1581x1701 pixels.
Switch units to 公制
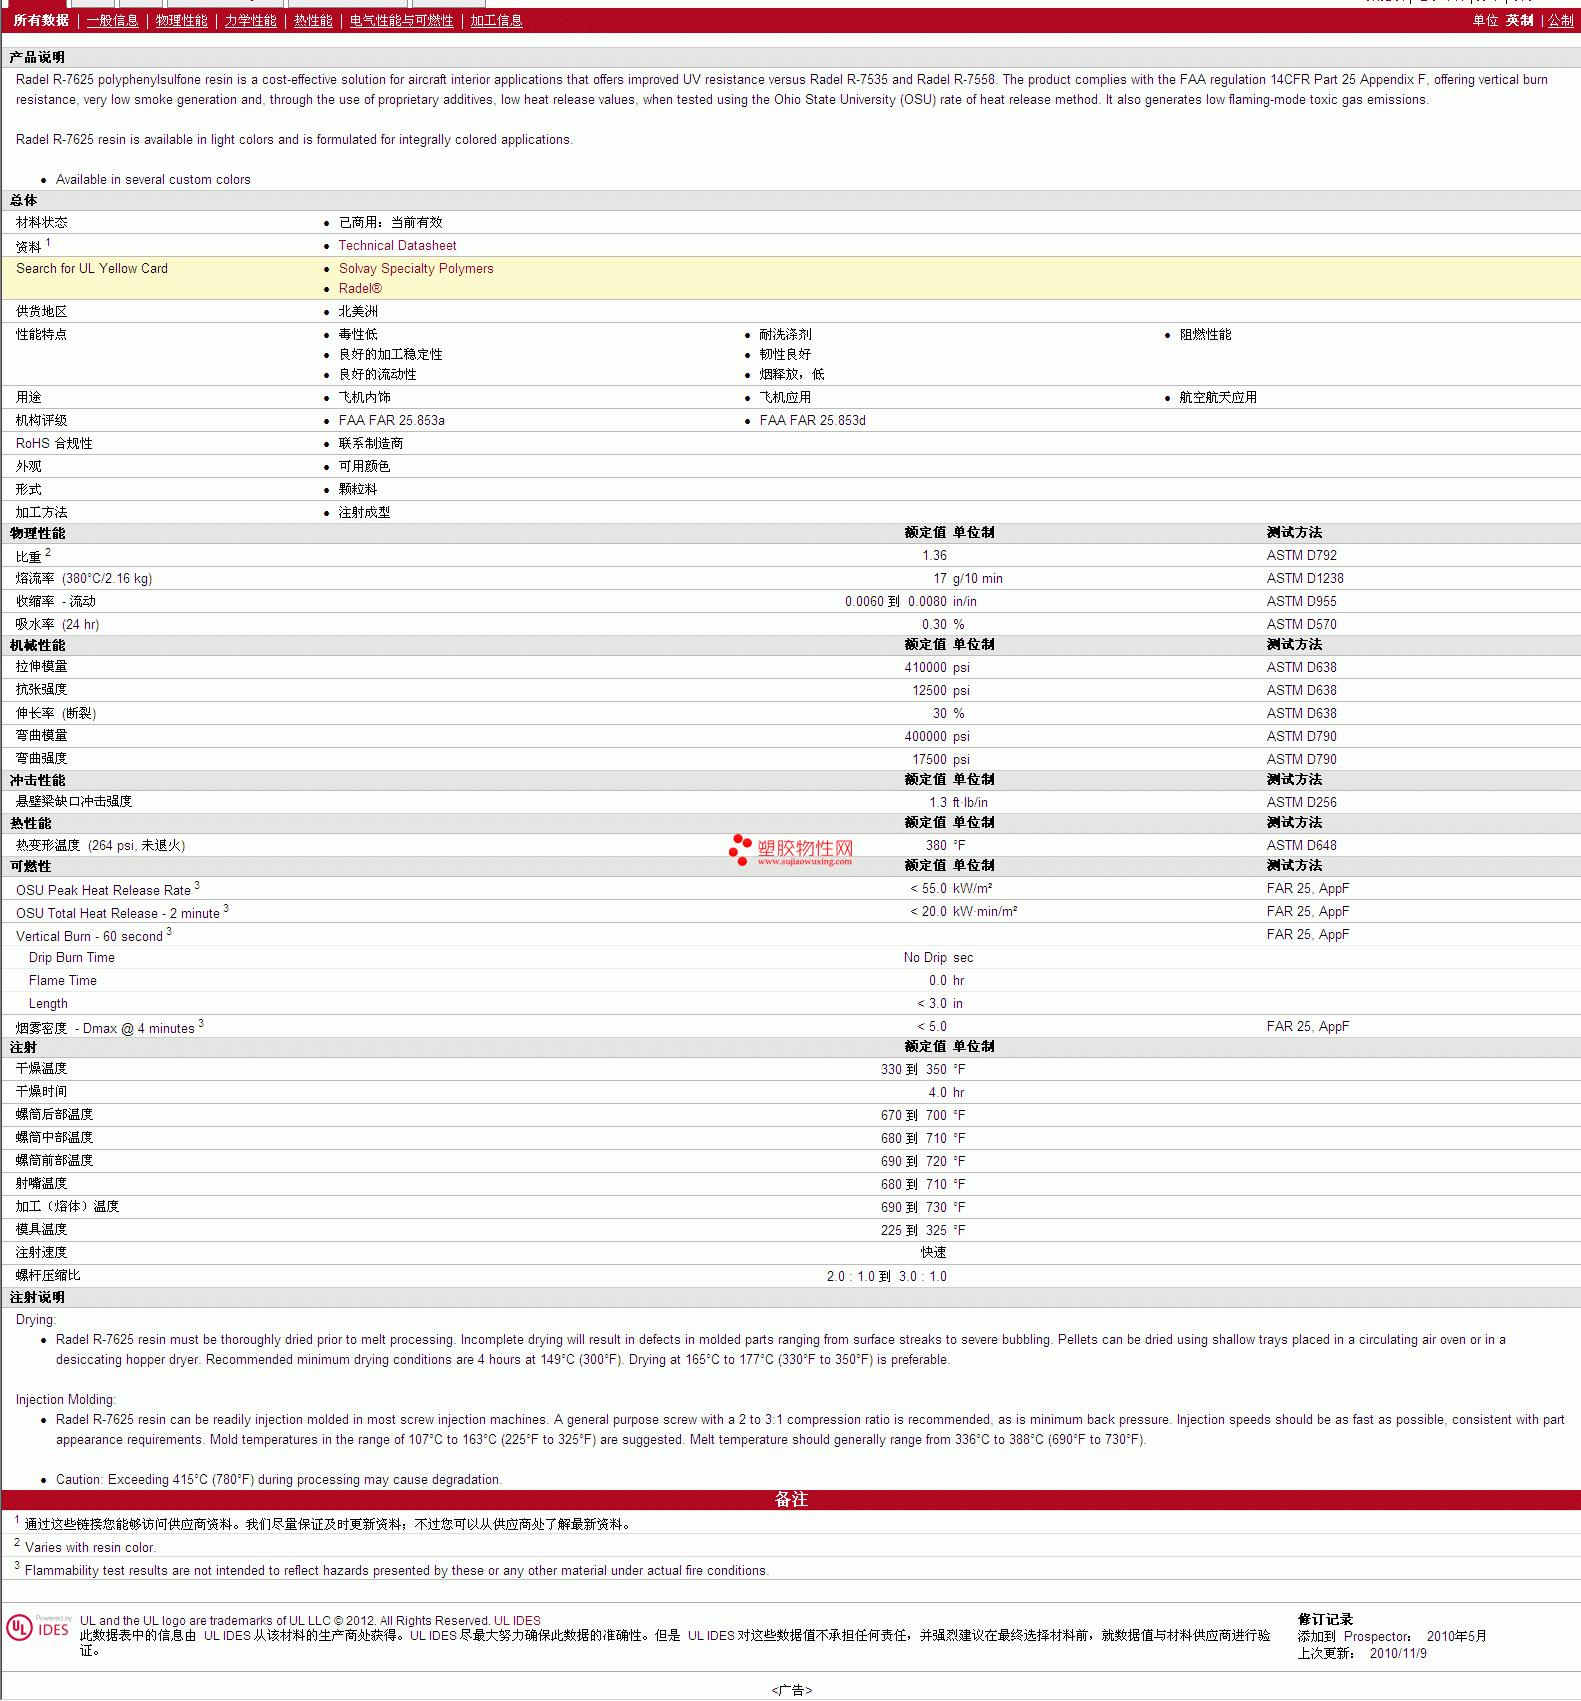pos(1560,20)
